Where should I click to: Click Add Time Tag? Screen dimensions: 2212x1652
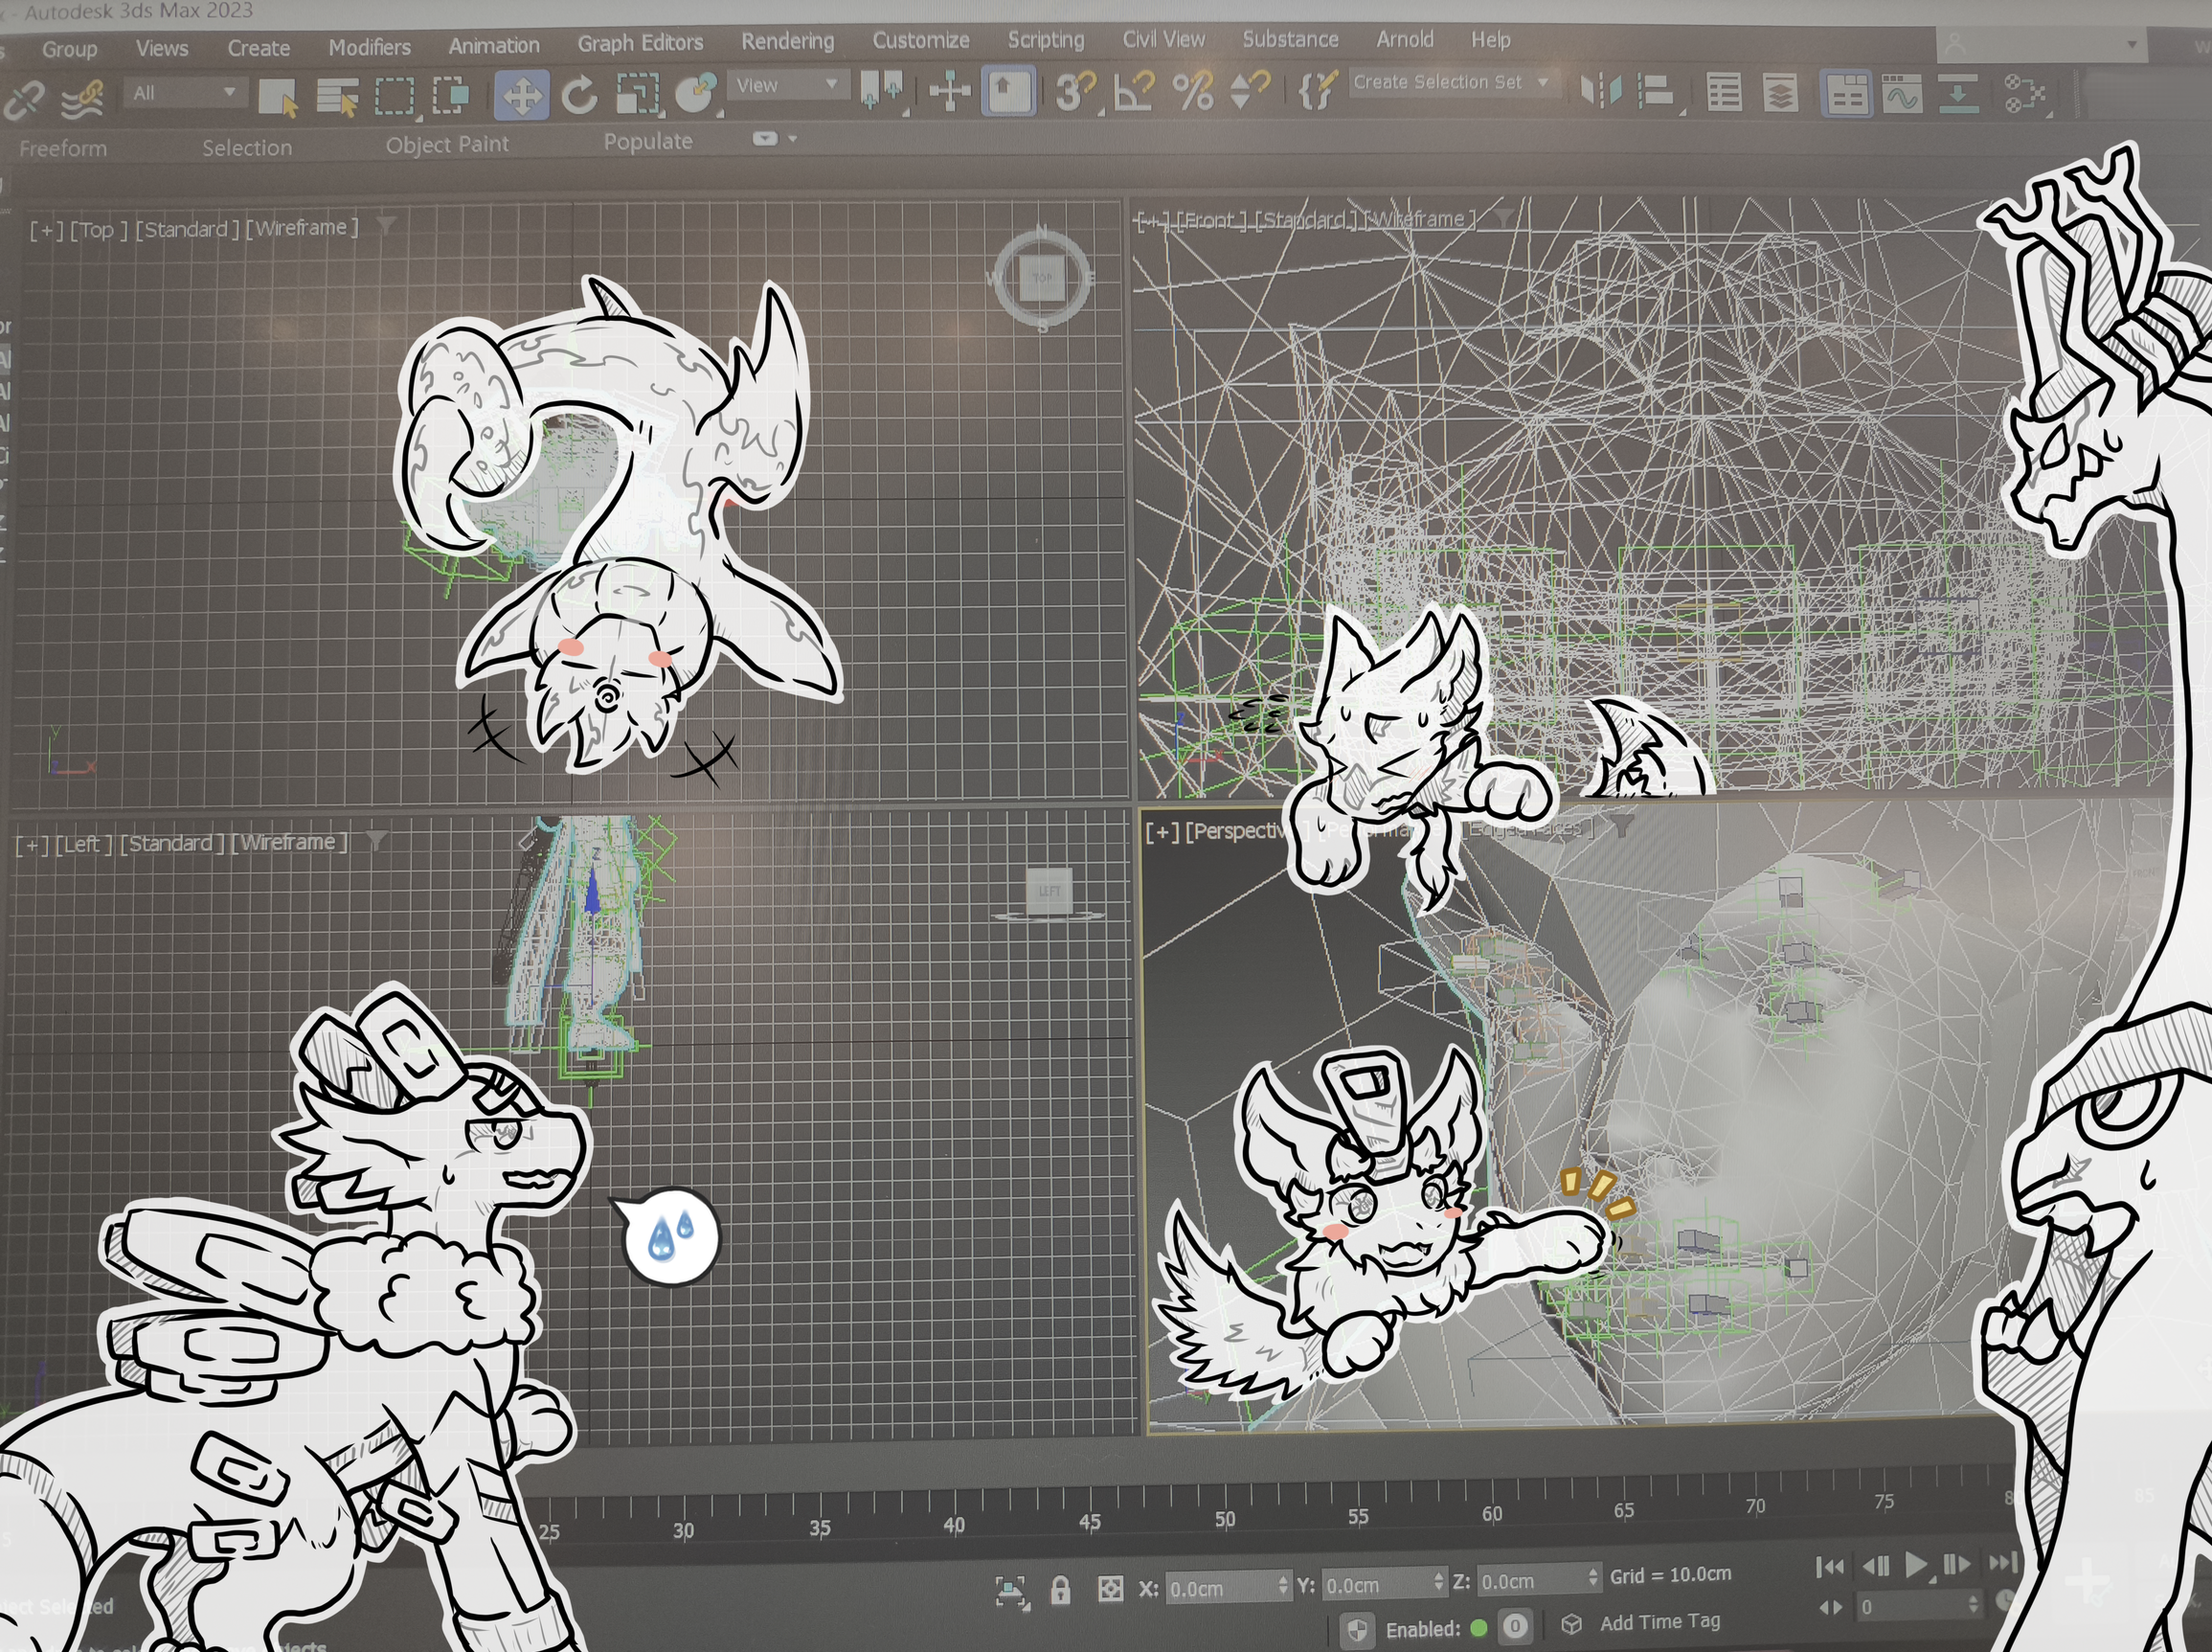(x=1659, y=1622)
